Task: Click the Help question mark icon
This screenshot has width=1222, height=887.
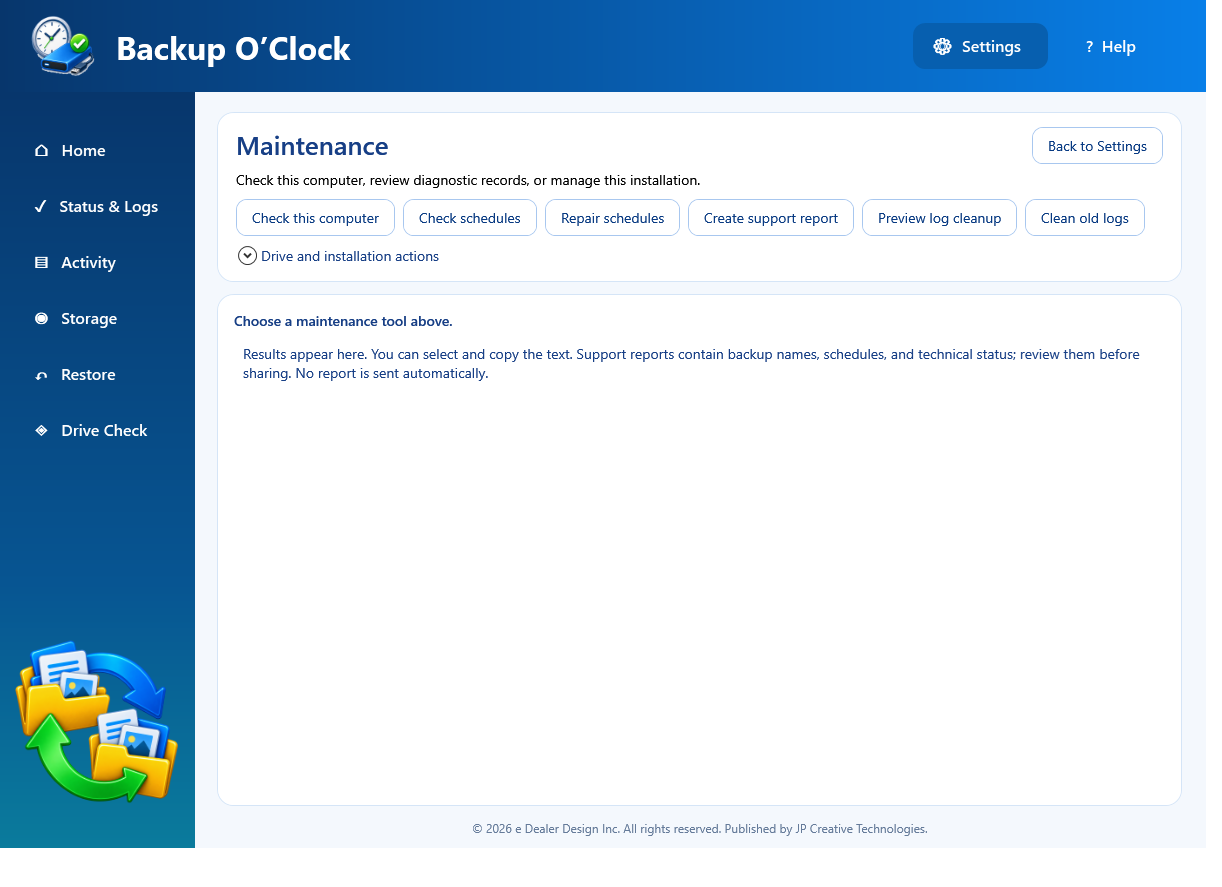Action: point(1089,47)
